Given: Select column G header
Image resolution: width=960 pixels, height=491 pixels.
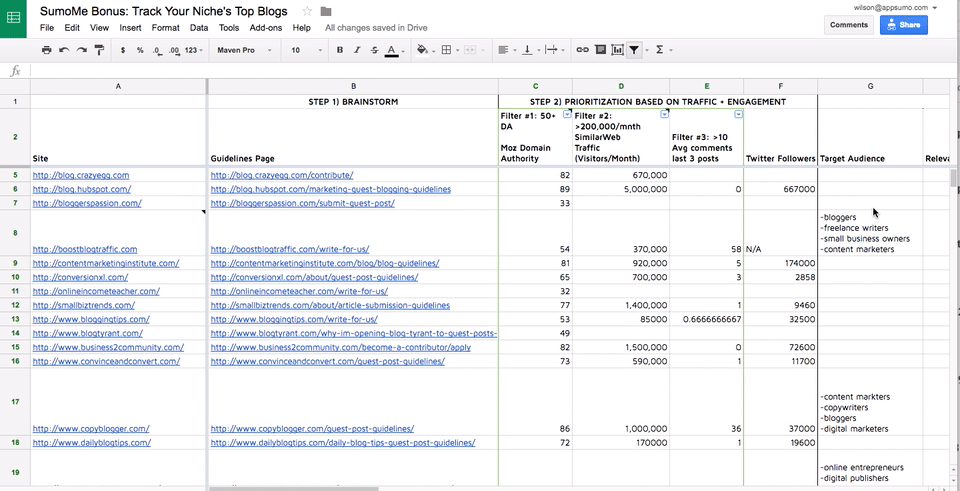Looking at the screenshot, I should [x=870, y=87].
